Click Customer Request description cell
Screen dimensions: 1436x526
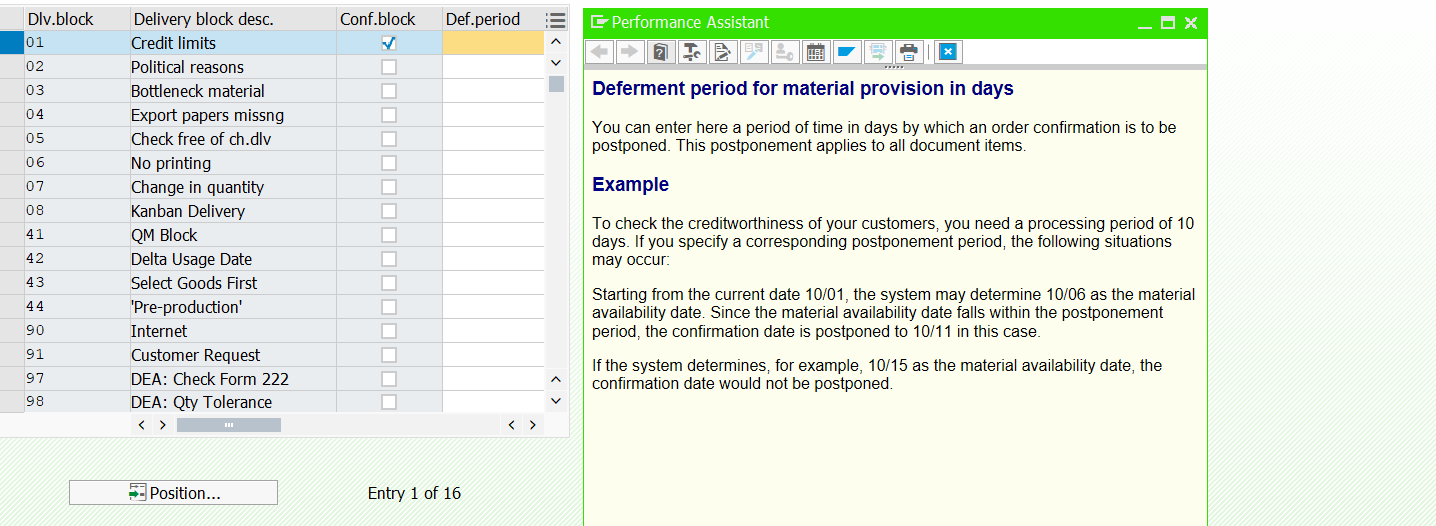(233, 355)
